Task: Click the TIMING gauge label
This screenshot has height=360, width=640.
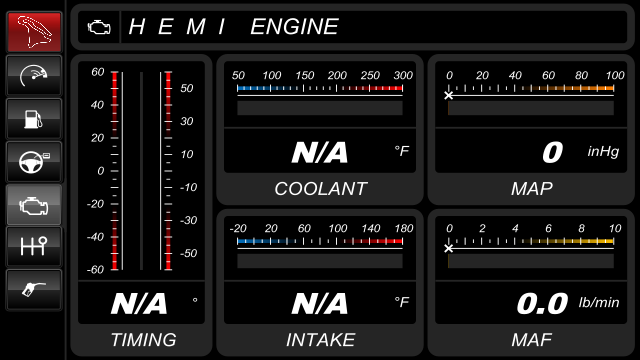Action: pos(143,340)
